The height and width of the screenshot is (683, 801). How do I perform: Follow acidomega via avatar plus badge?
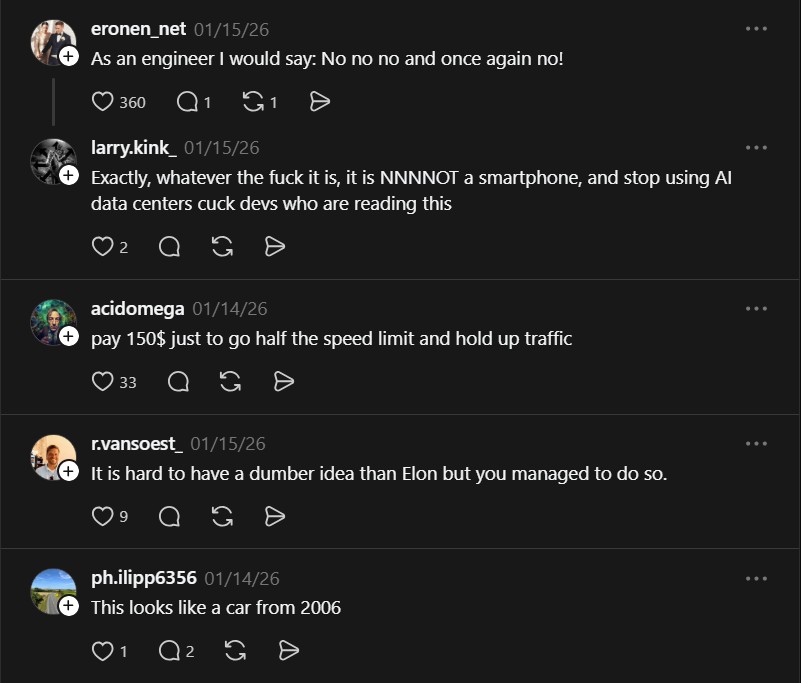click(x=69, y=337)
